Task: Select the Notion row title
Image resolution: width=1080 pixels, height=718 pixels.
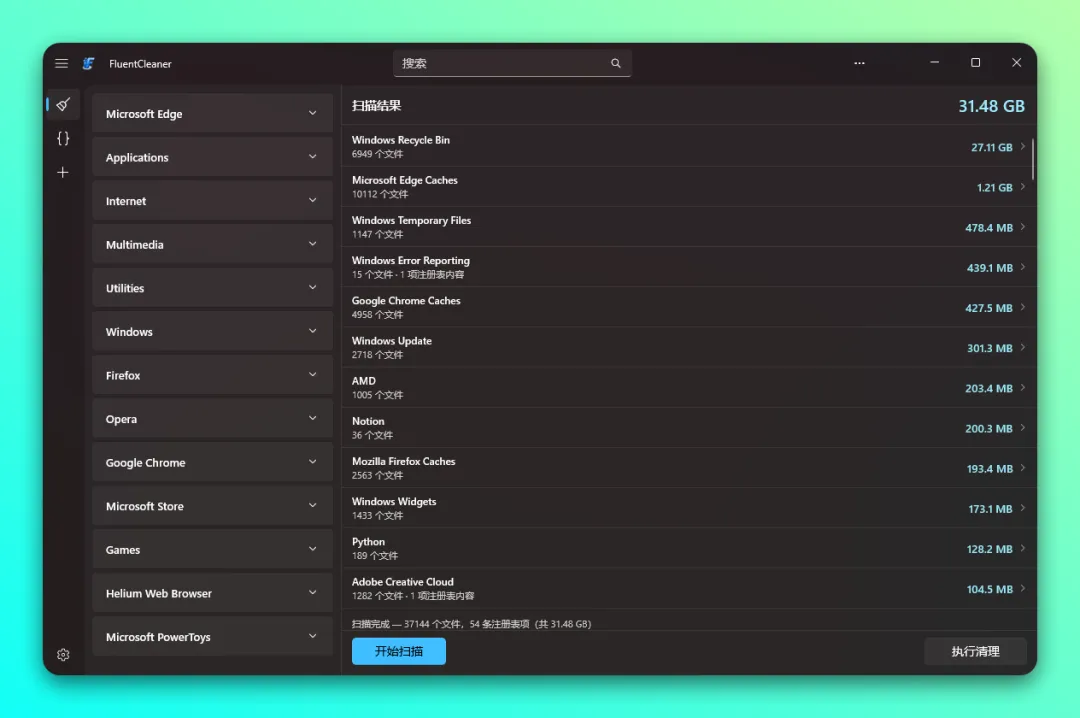Action: (368, 421)
